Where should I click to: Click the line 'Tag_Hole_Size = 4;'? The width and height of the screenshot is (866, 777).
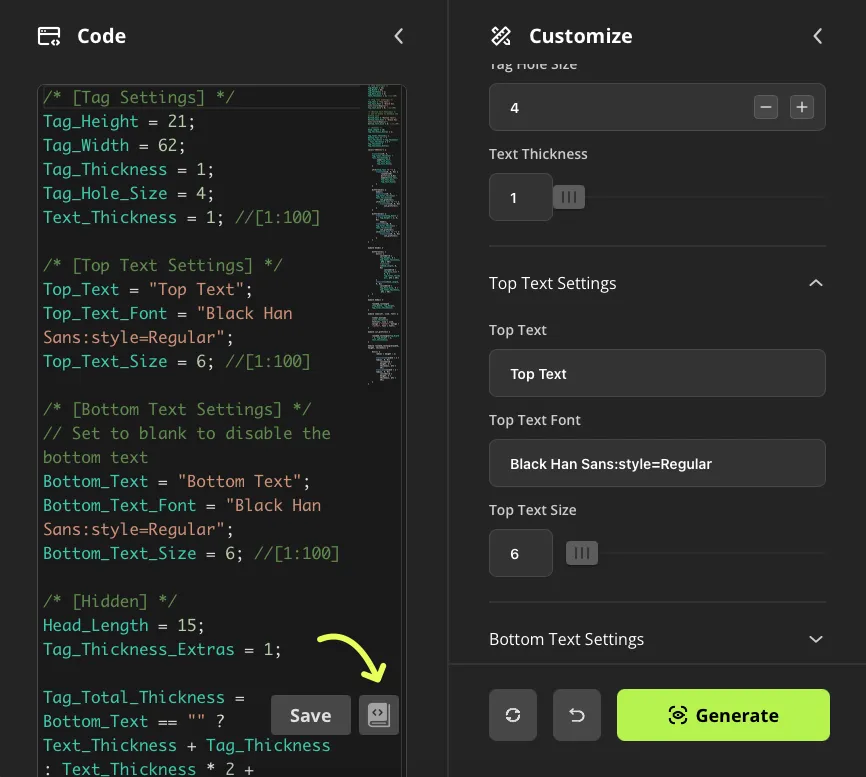coord(128,194)
